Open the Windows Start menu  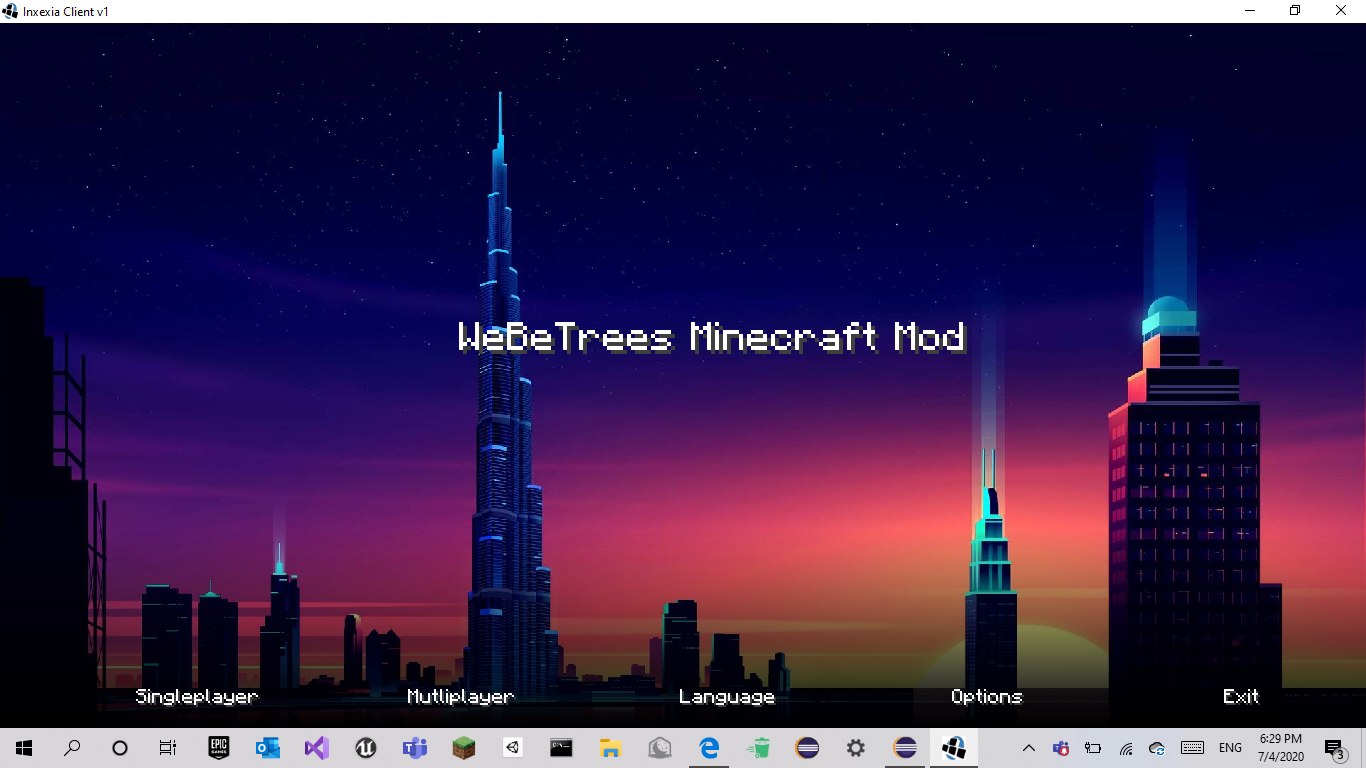tap(24, 748)
